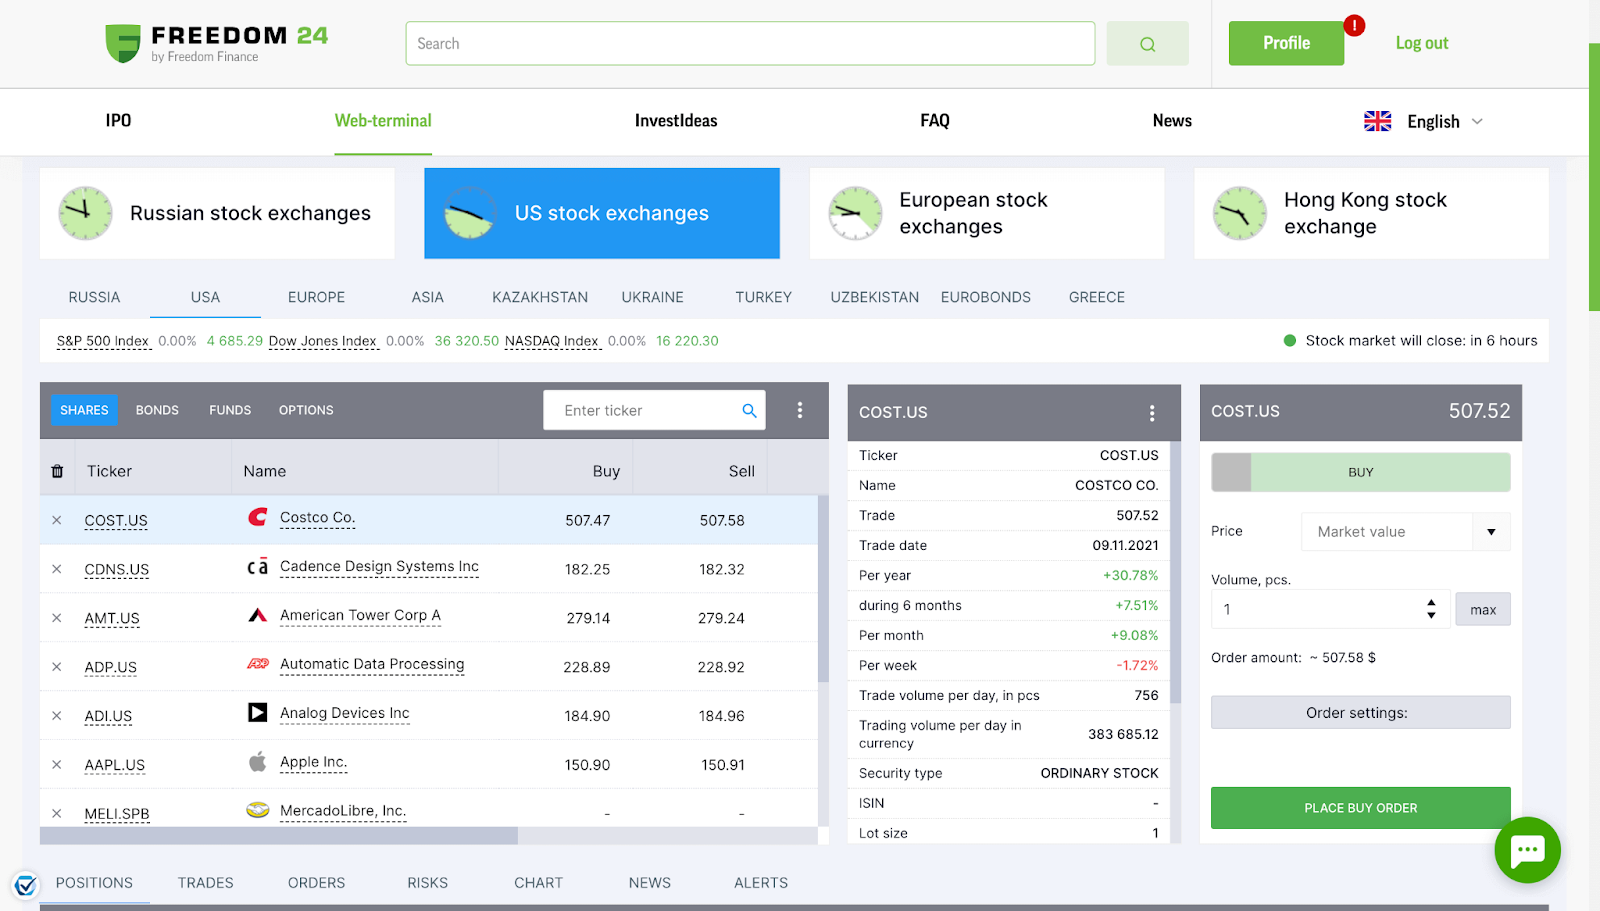The image size is (1600, 911).
Task: Click the Apple logo icon
Action: (258, 762)
